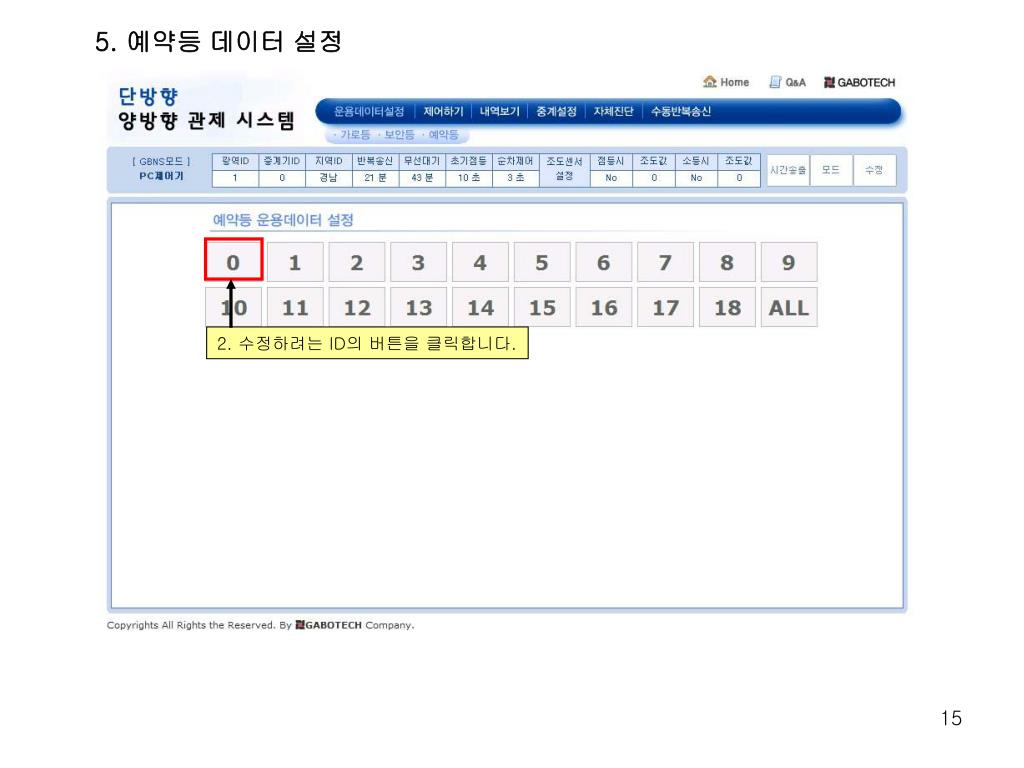
Task: Click the ID 7 button
Action: point(665,262)
